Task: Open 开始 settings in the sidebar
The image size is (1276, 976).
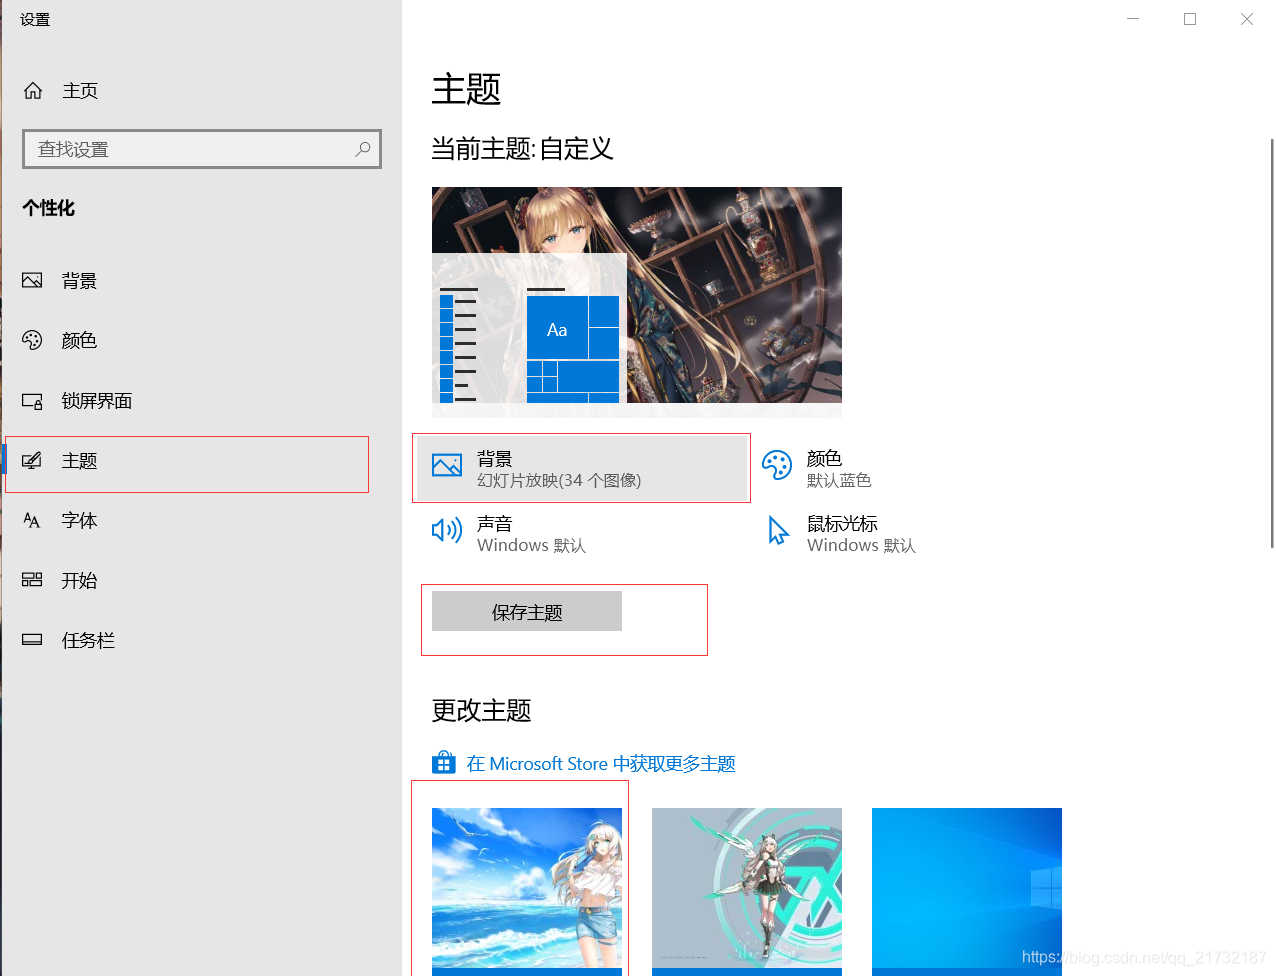Action: coord(200,581)
